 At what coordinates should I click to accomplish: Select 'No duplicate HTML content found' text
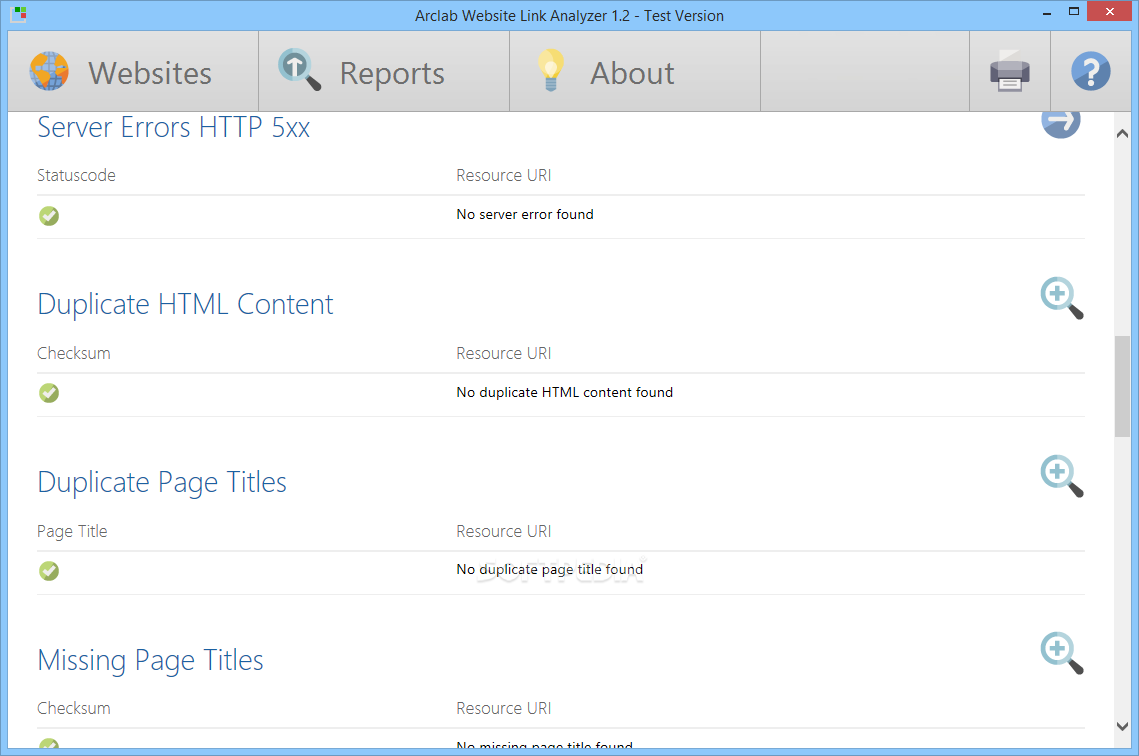click(564, 392)
